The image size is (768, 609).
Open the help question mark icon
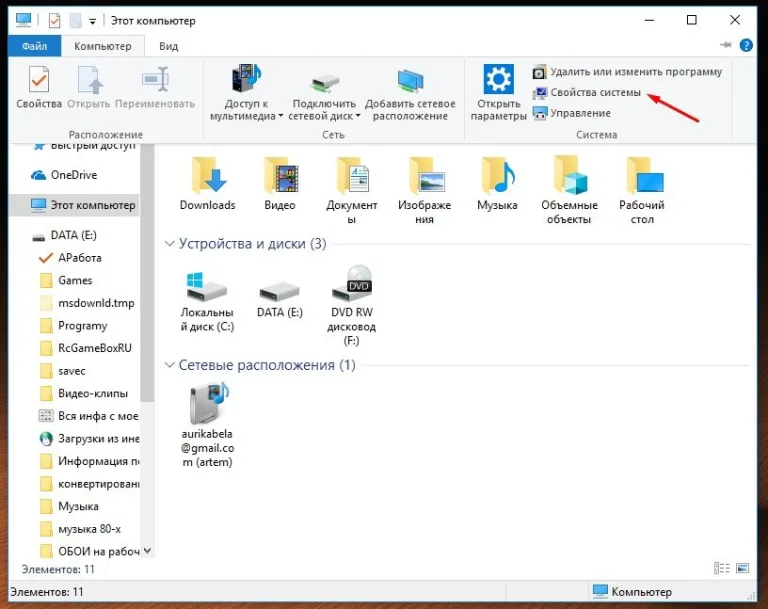[746, 46]
